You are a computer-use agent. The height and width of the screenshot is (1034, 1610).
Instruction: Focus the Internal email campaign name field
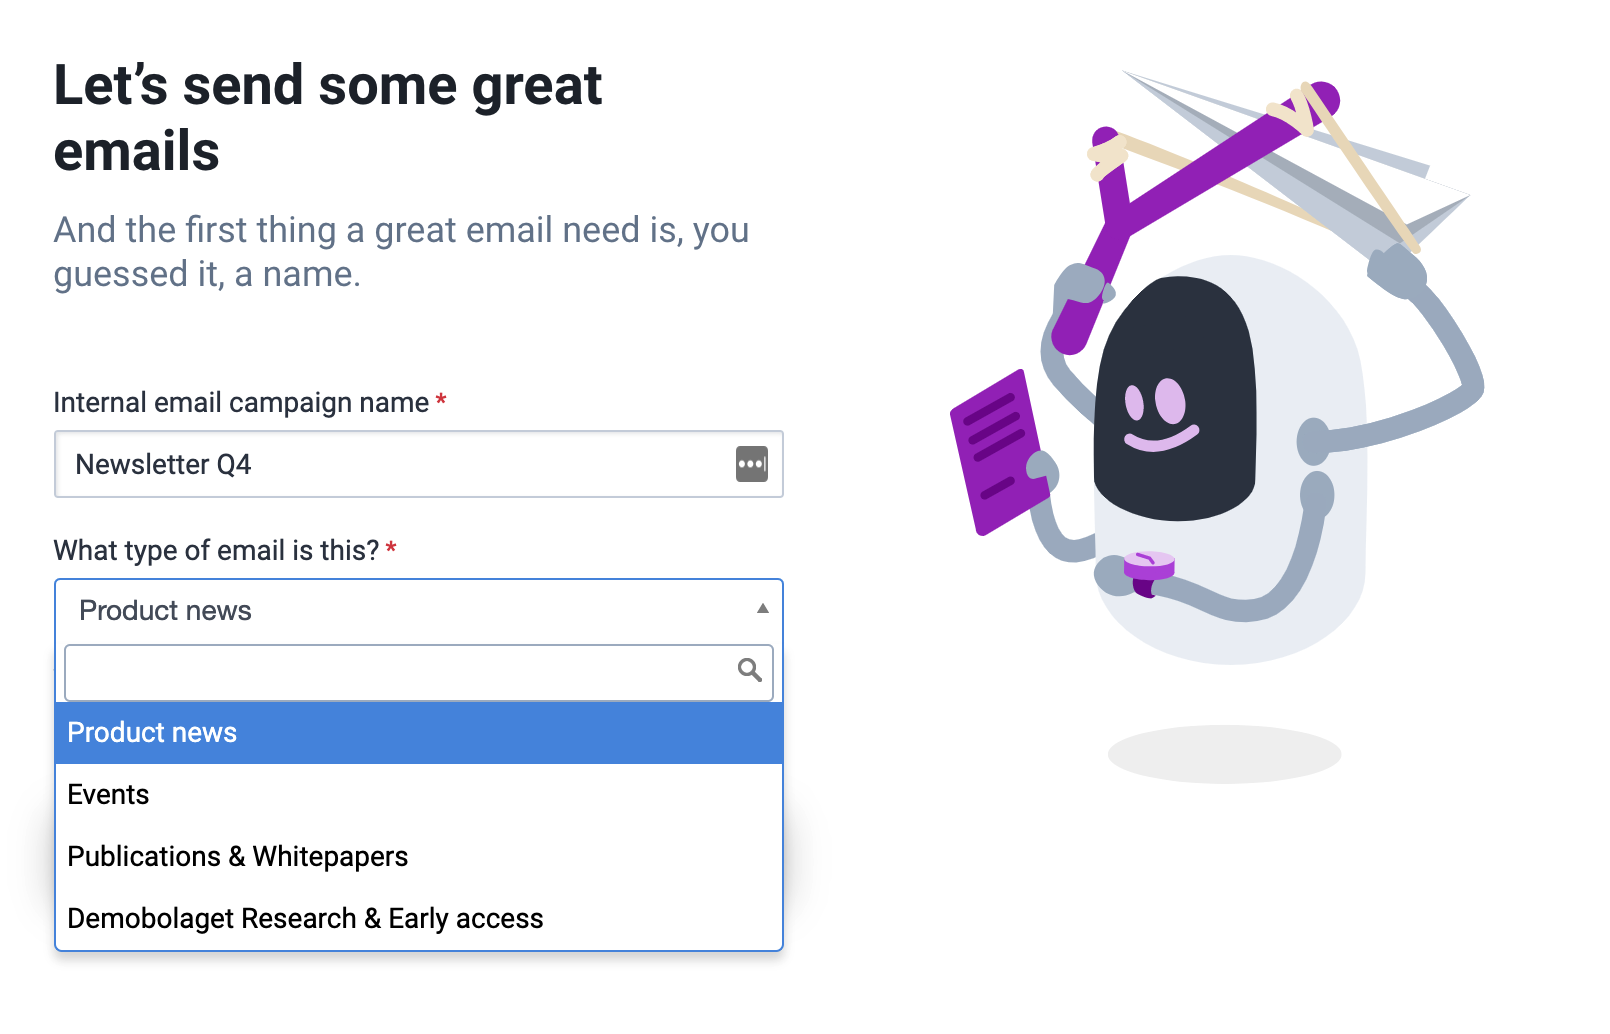pyautogui.click(x=419, y=464)
